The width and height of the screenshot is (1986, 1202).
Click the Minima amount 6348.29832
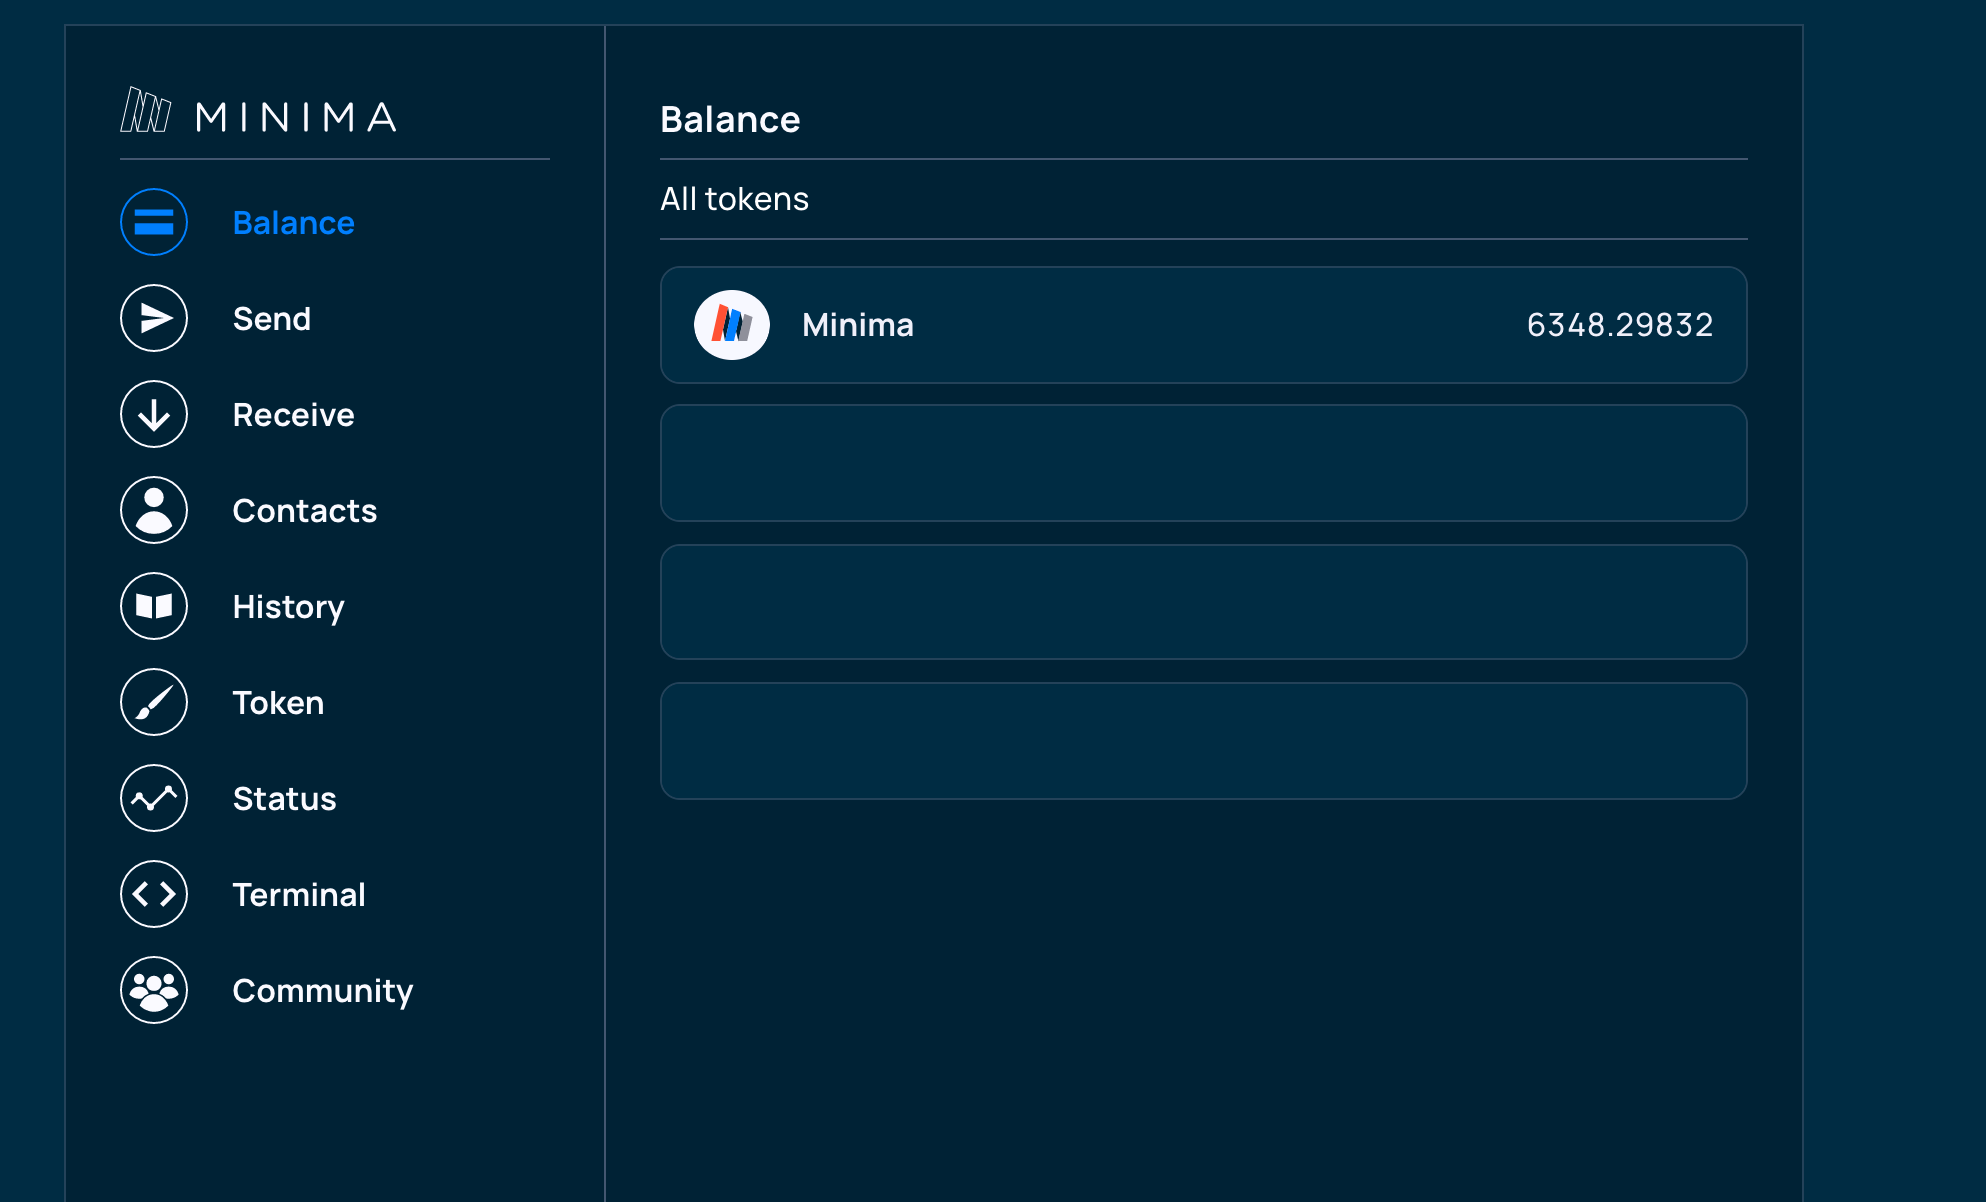pos(1620,324)
